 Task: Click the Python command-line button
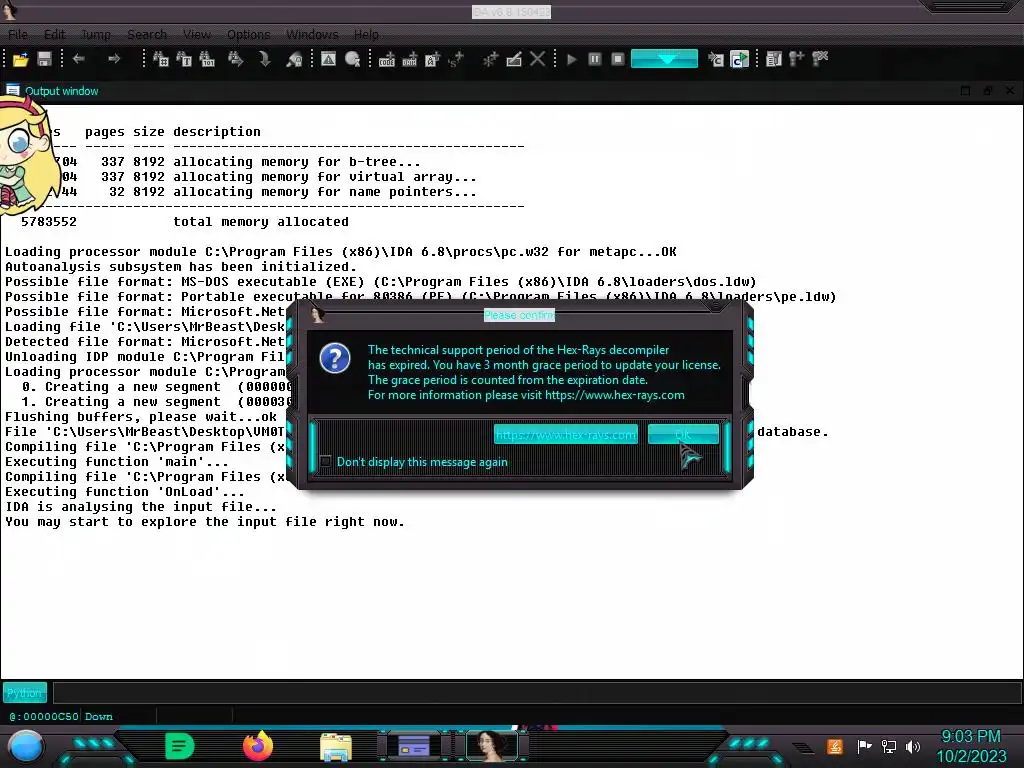(25, 693)
